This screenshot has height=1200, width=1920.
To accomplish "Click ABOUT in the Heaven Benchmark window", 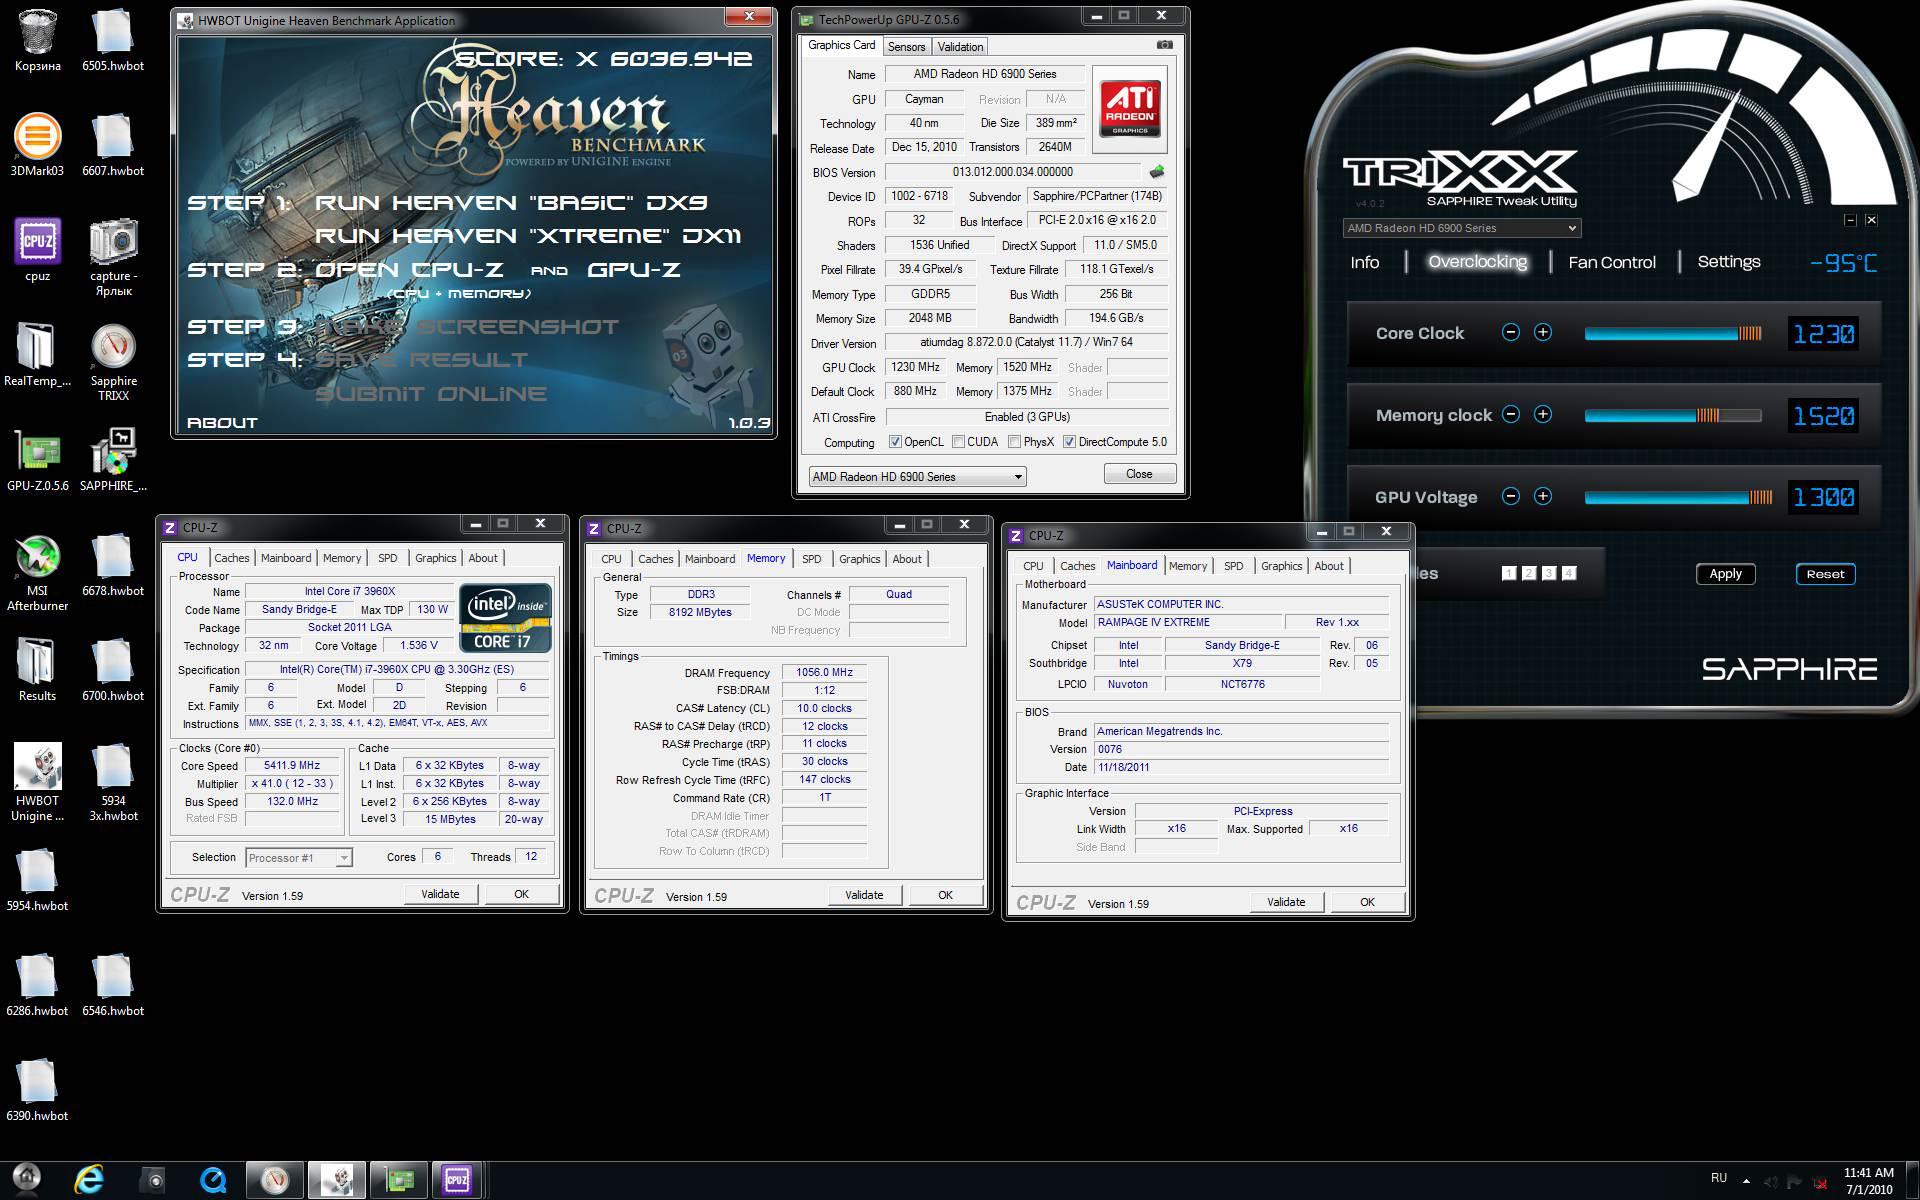I will [x=222, y=423].
